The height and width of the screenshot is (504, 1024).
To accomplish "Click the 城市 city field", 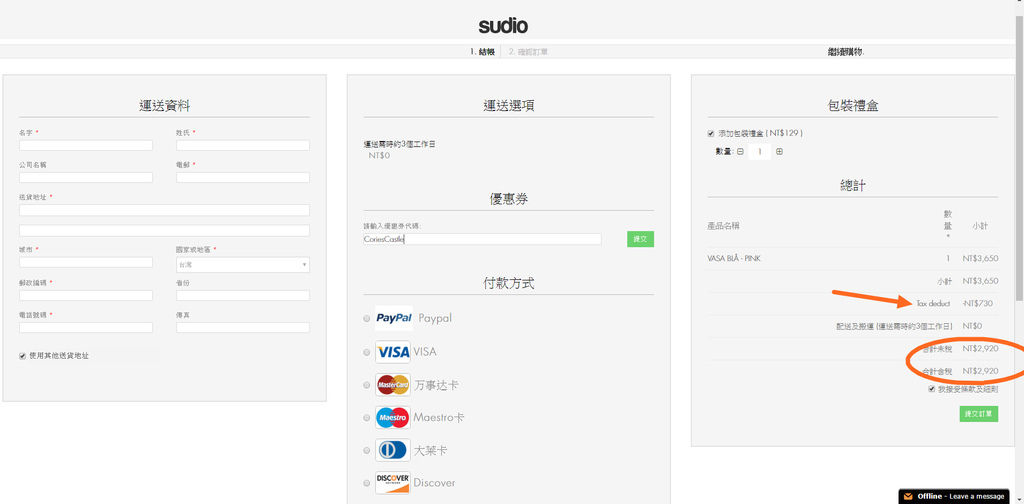I will pyautogui.click(x=86, y=262).
